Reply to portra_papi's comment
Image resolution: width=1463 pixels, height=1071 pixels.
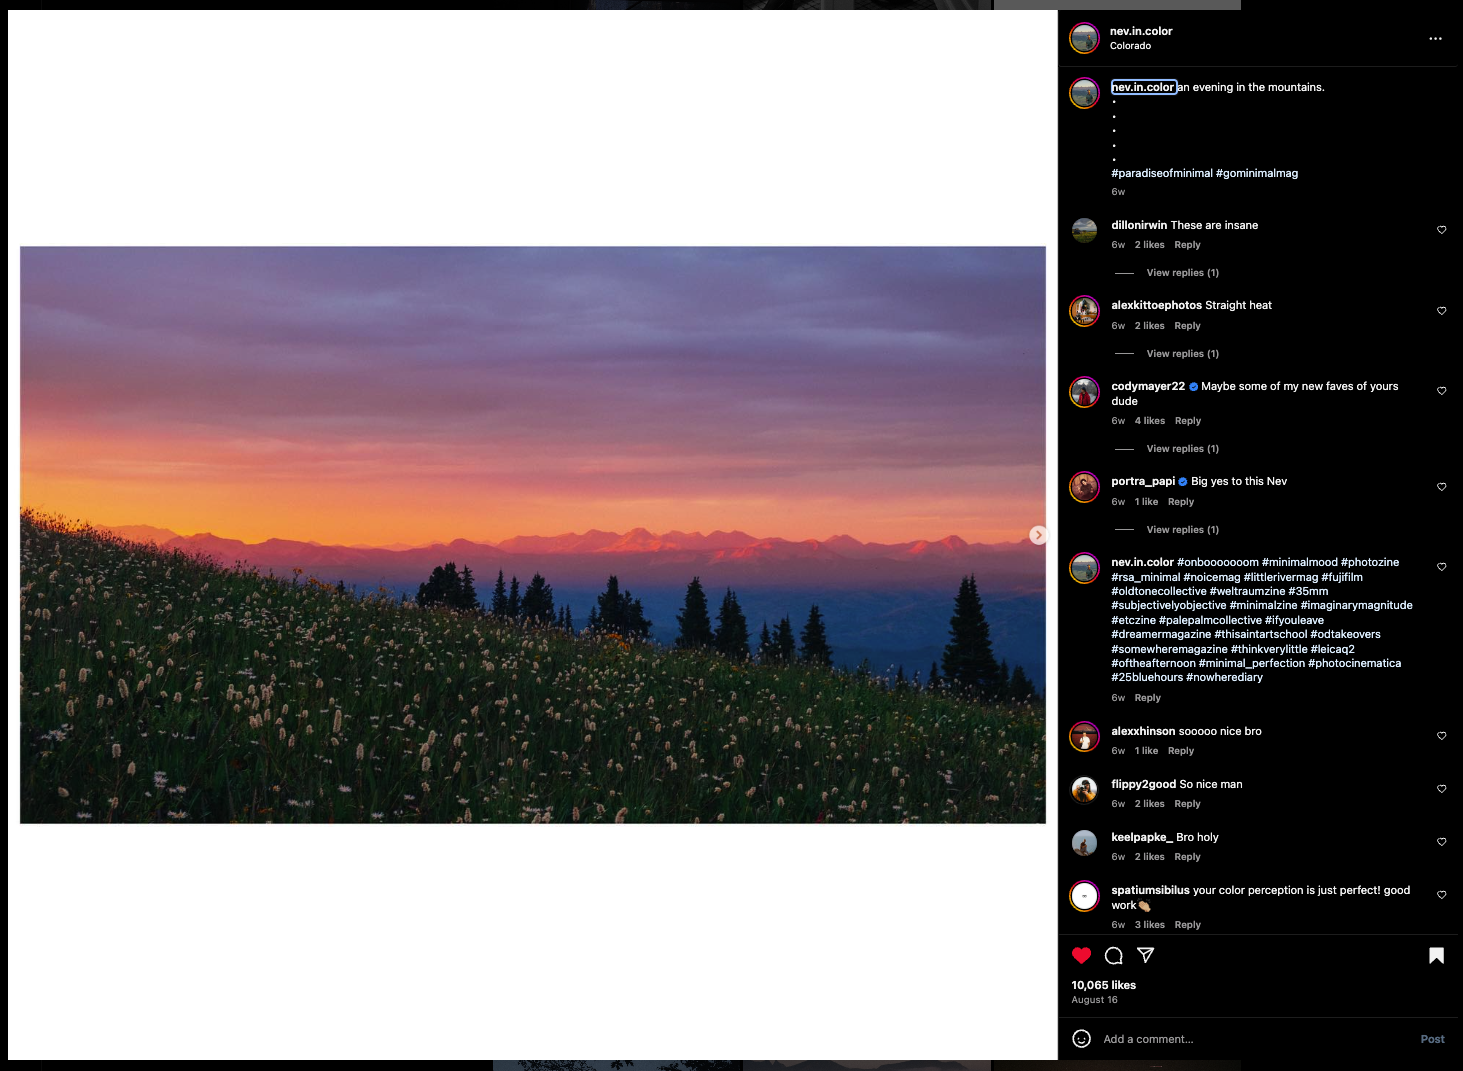coord(1180,502)
